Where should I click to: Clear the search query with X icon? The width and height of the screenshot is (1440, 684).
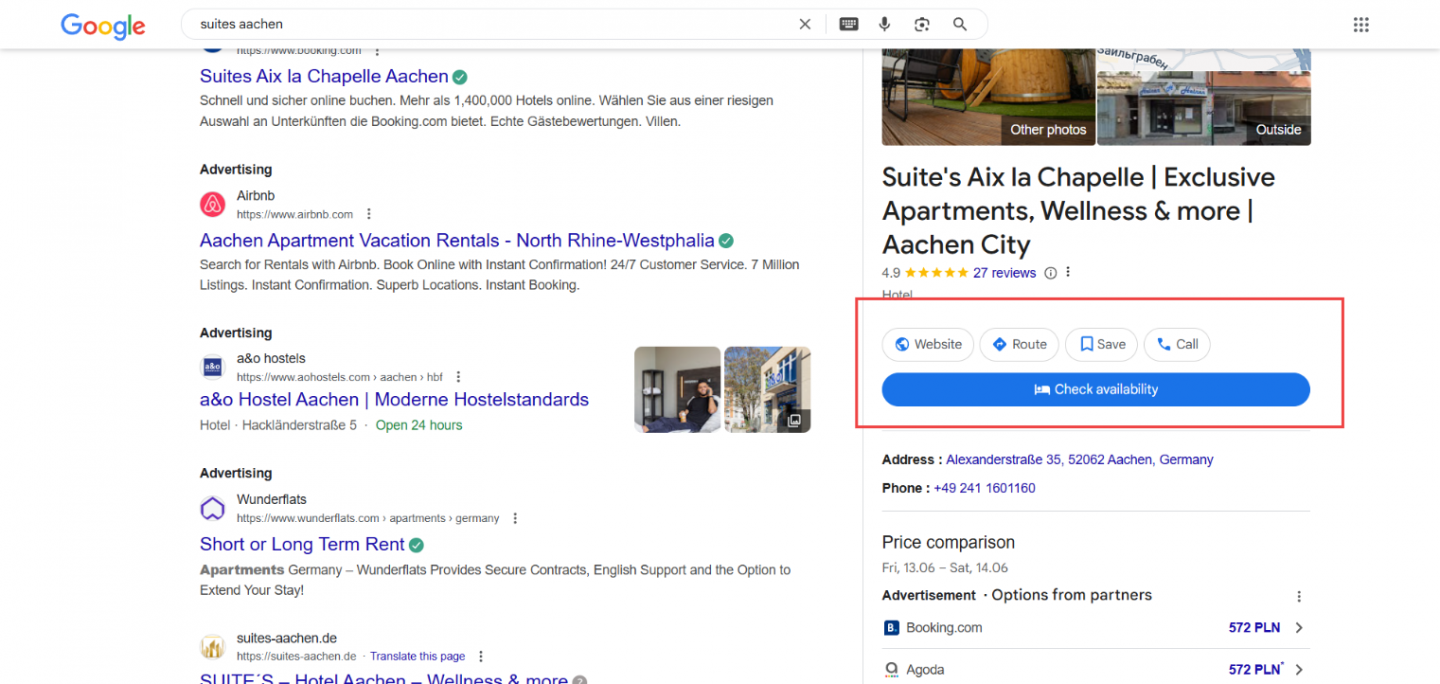pyautogui.click(x=805, y=24)
